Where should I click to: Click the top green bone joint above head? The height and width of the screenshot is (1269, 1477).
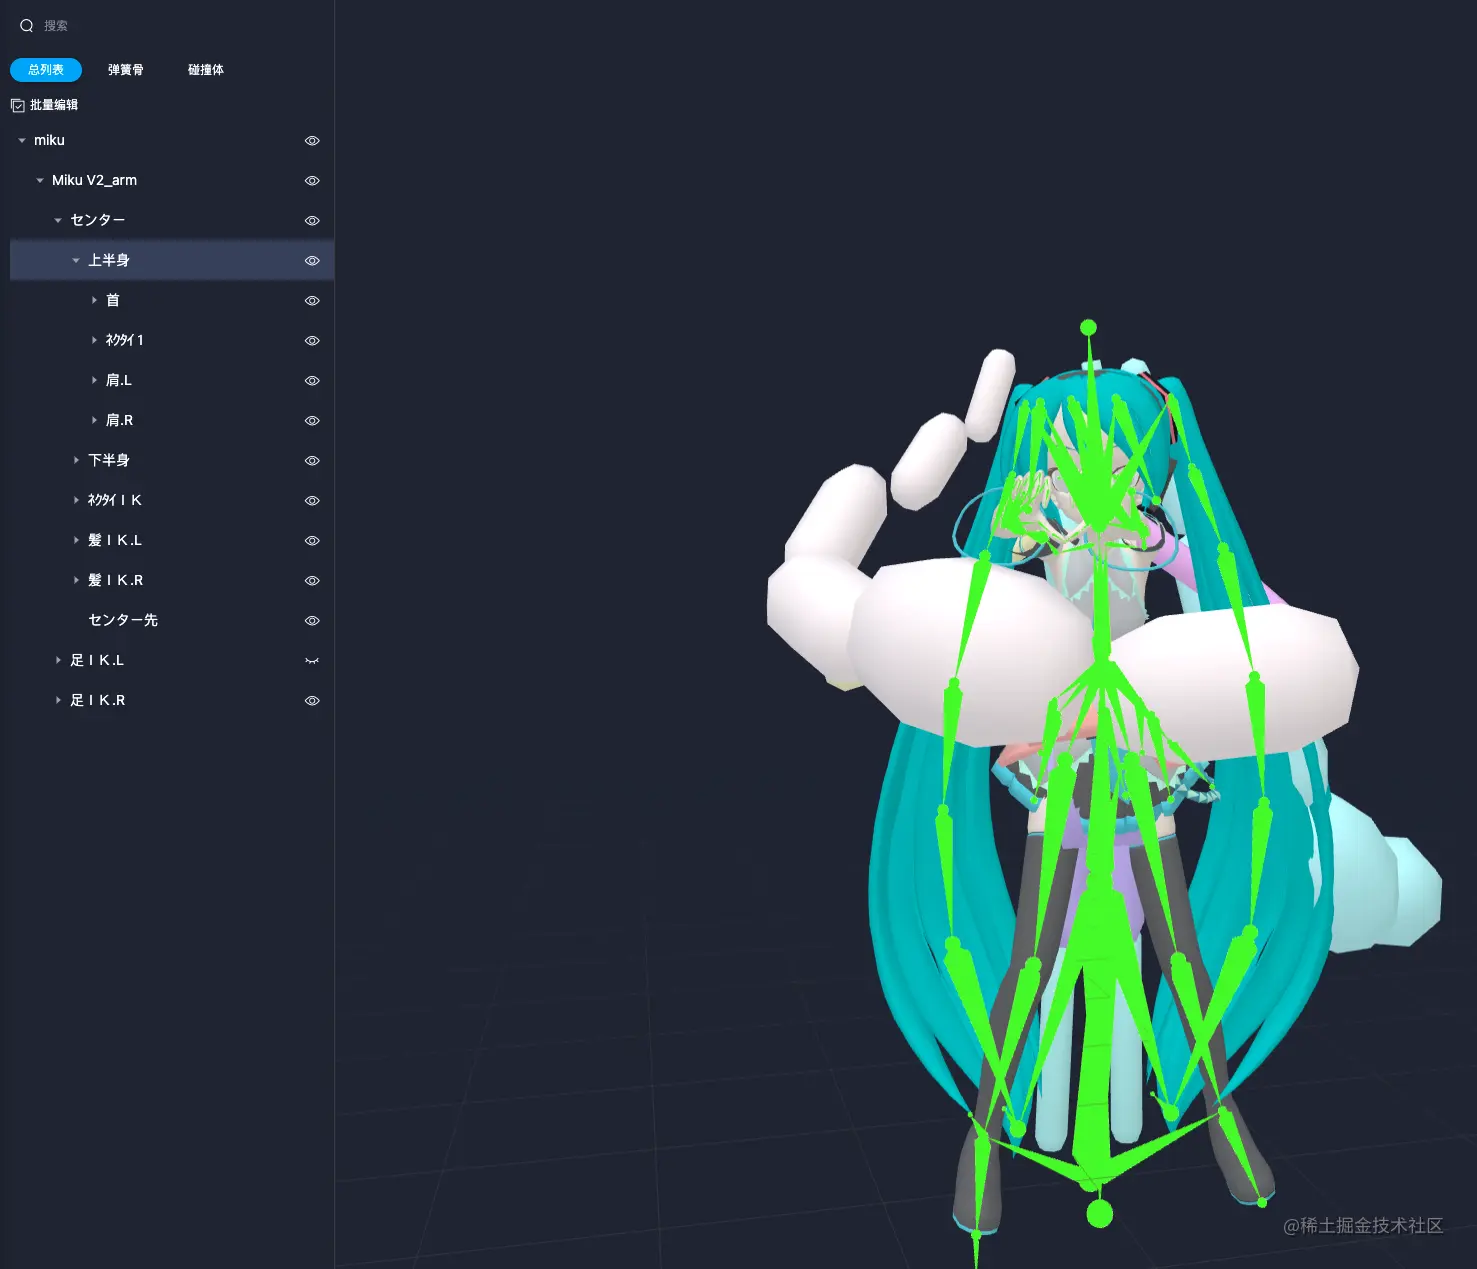coord(1089,327)
